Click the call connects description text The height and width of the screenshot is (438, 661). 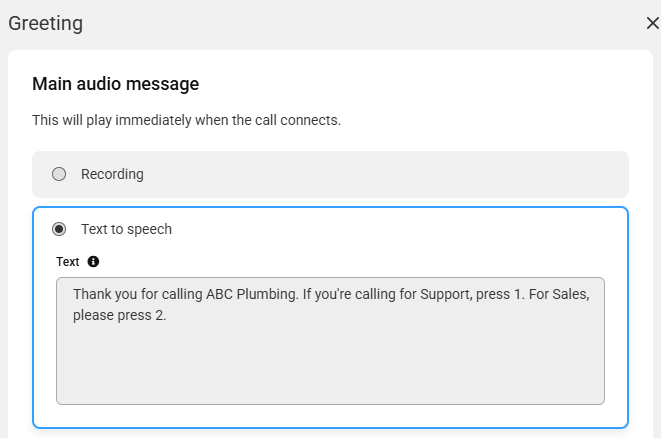pyautogui.click(x=186, y=121)
